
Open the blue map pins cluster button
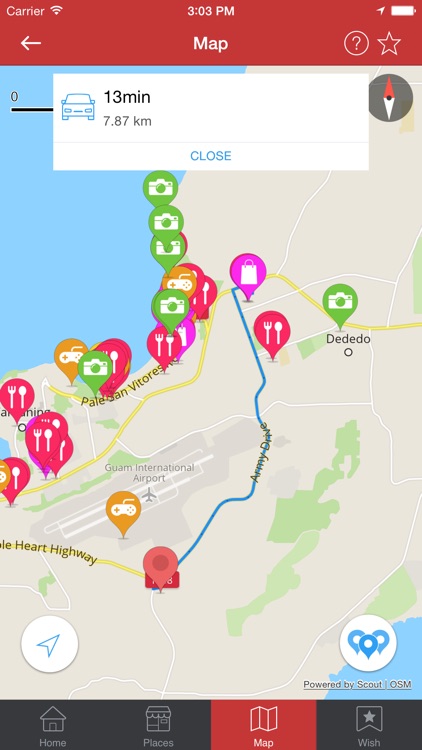[368, 644]
